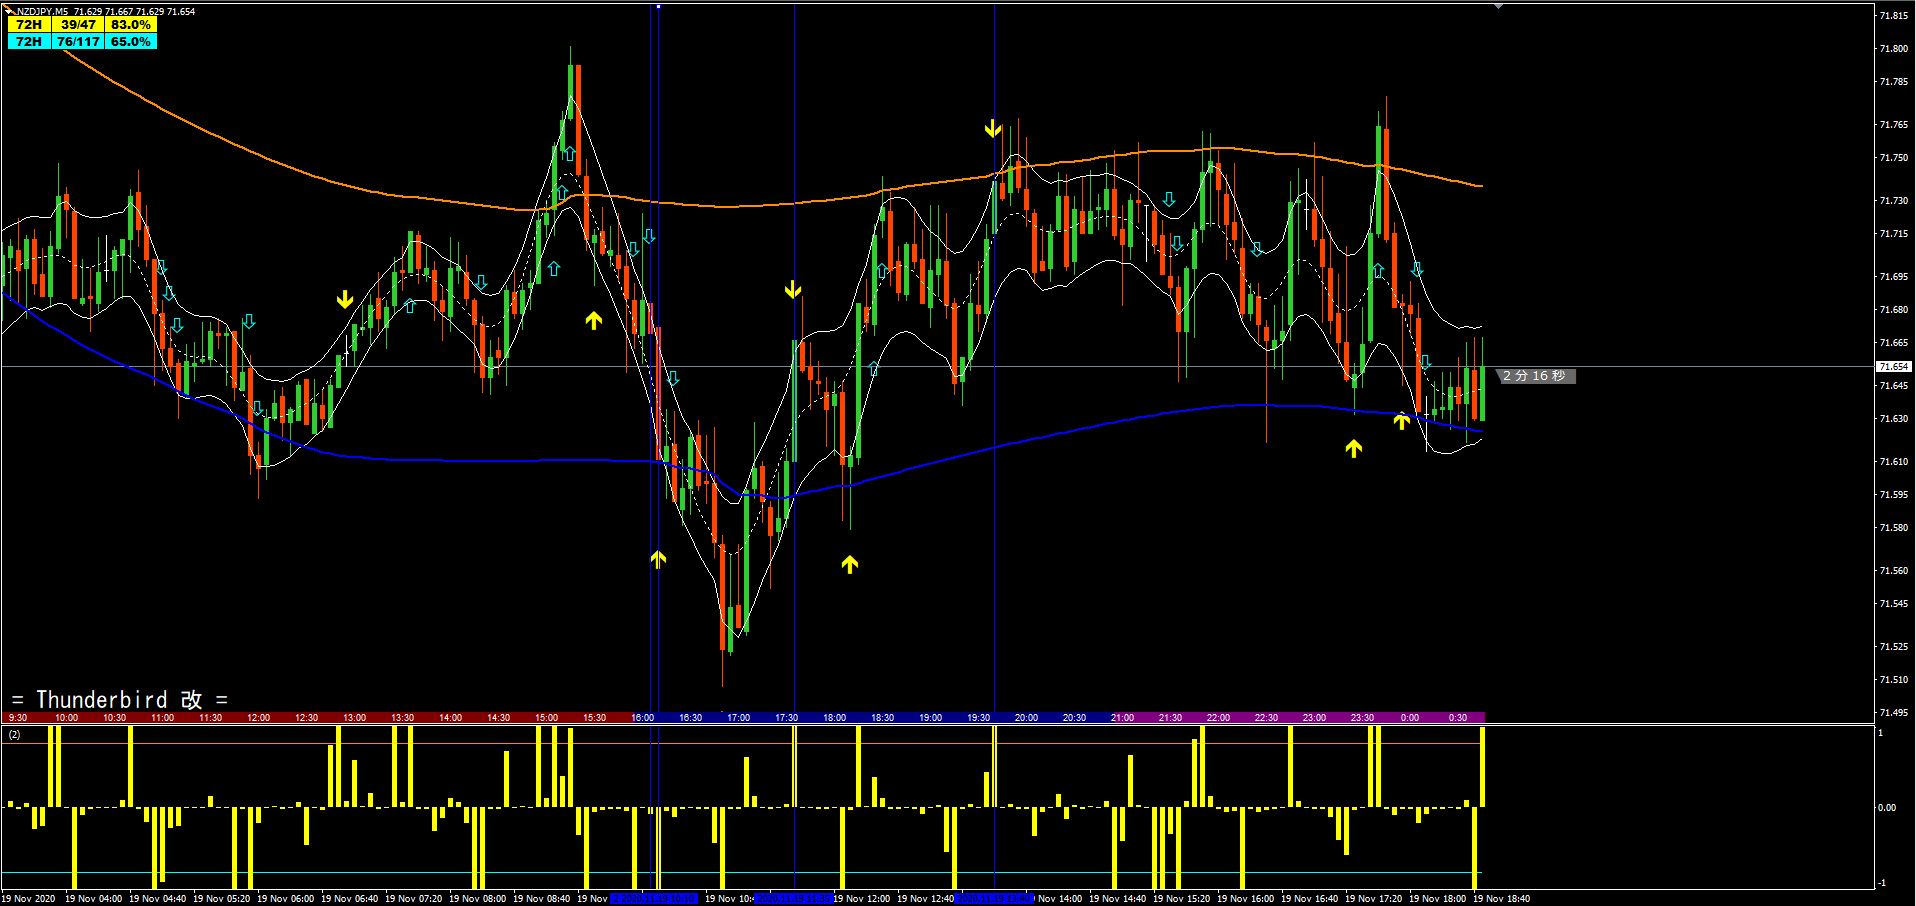Click the yellow up arrow near 15:30

(594, 320)
